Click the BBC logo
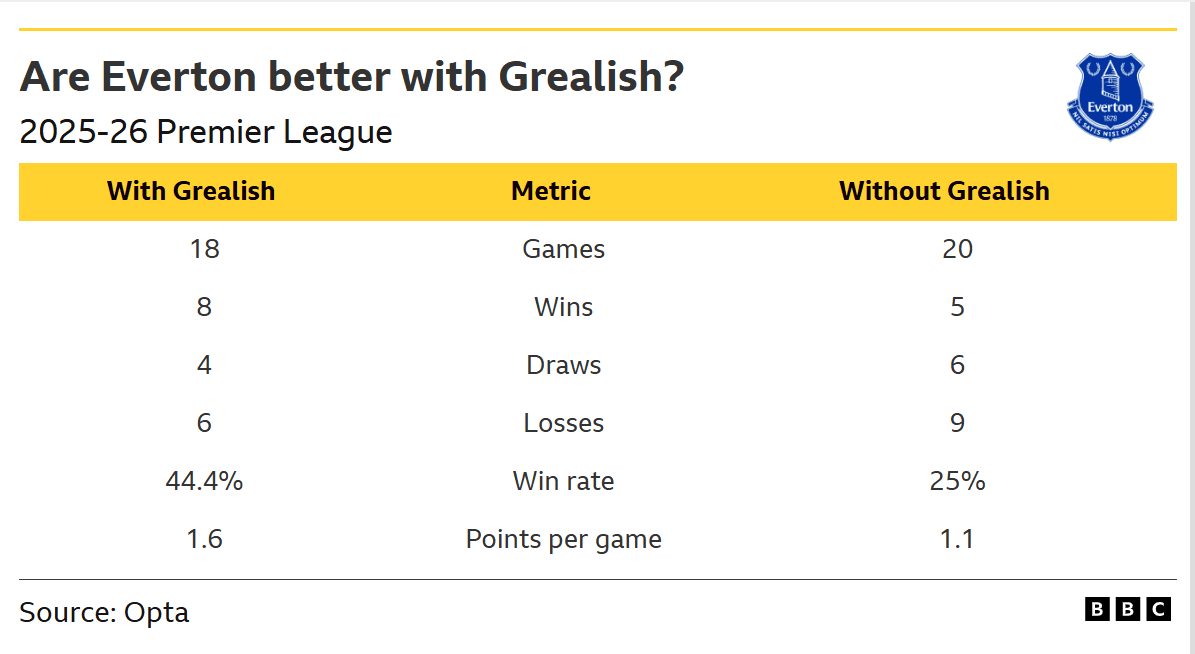1195x654 pixels. [x=1127, y=609]
